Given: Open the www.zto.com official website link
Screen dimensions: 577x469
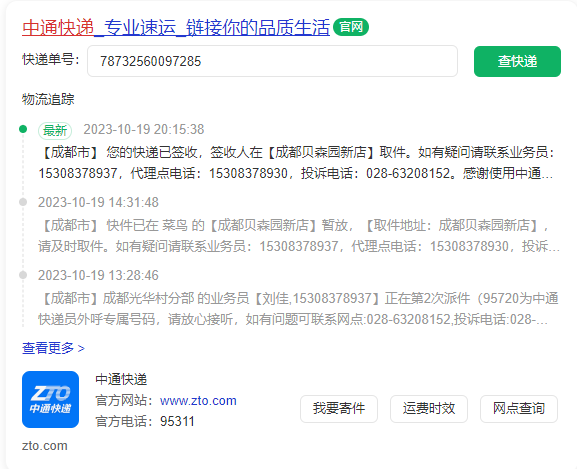Looking at the screenshot, I should pos(198,401).
